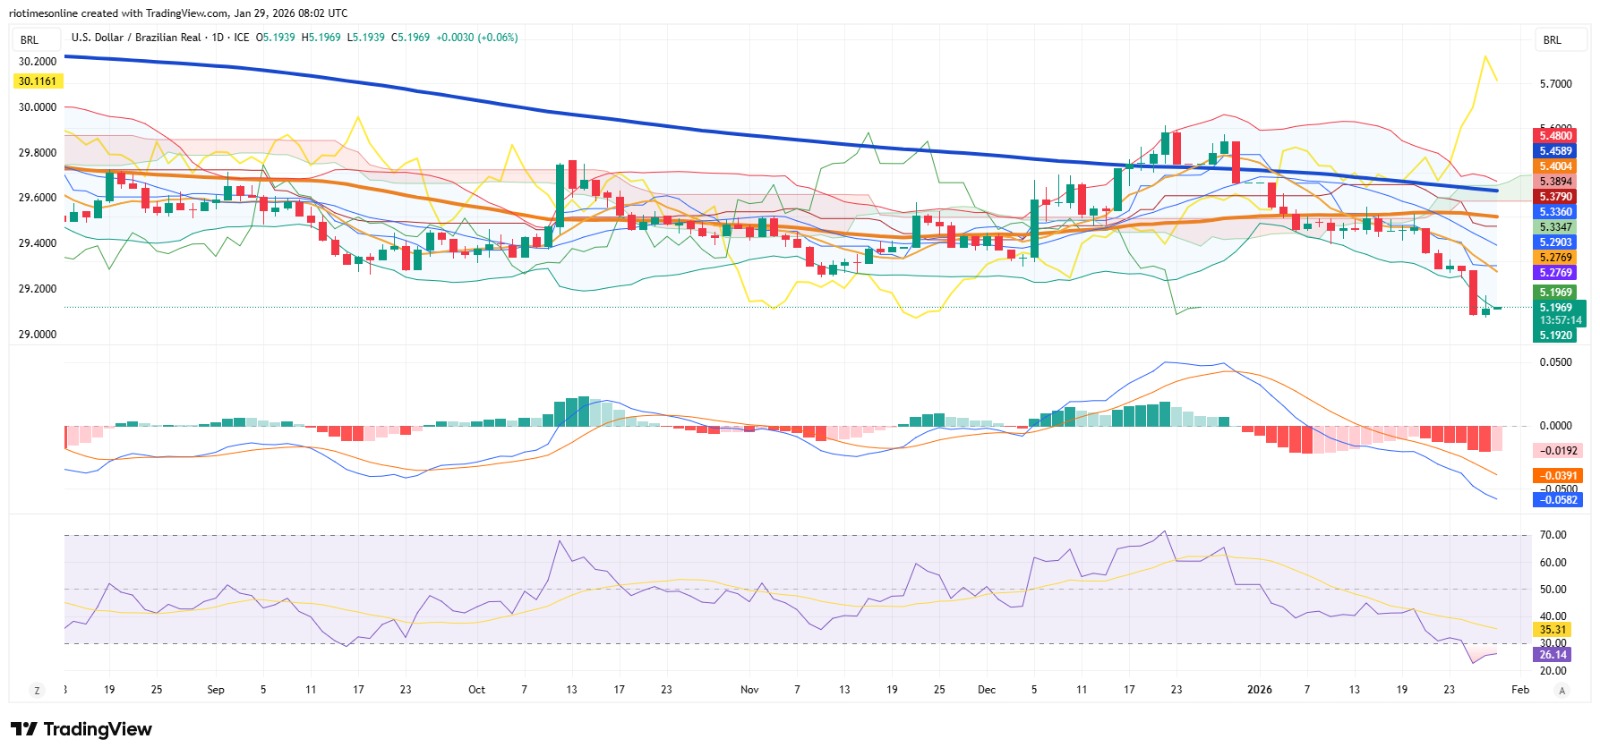Screen dimensions: 1600x756
Task: Click the 5.7000 level on right price axis
Action: (x=1555, y=84)
